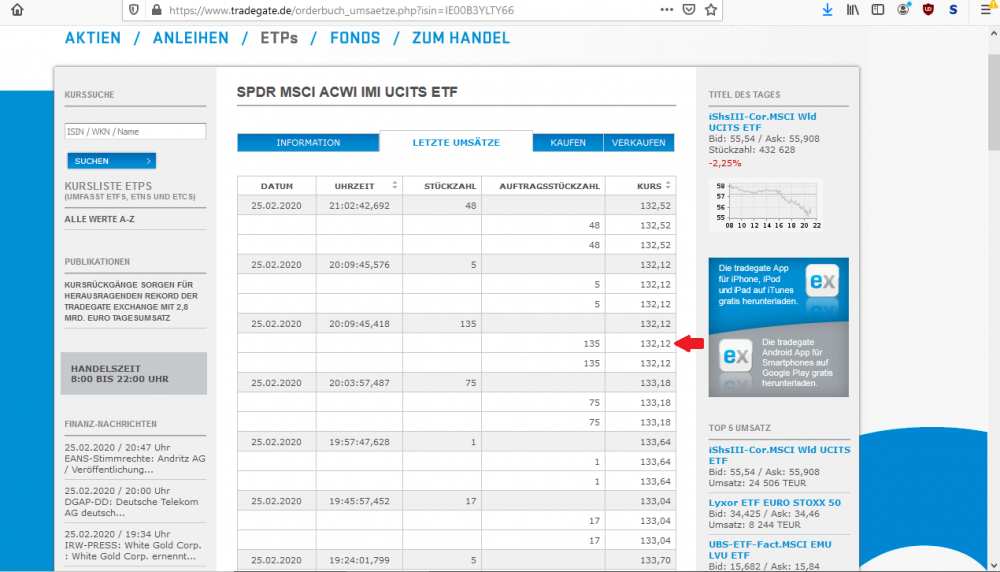The width and height of the screenshot is (1000, 572).
Task: Open the Firefox hamburger menu
Action: (x=986, y=10)
